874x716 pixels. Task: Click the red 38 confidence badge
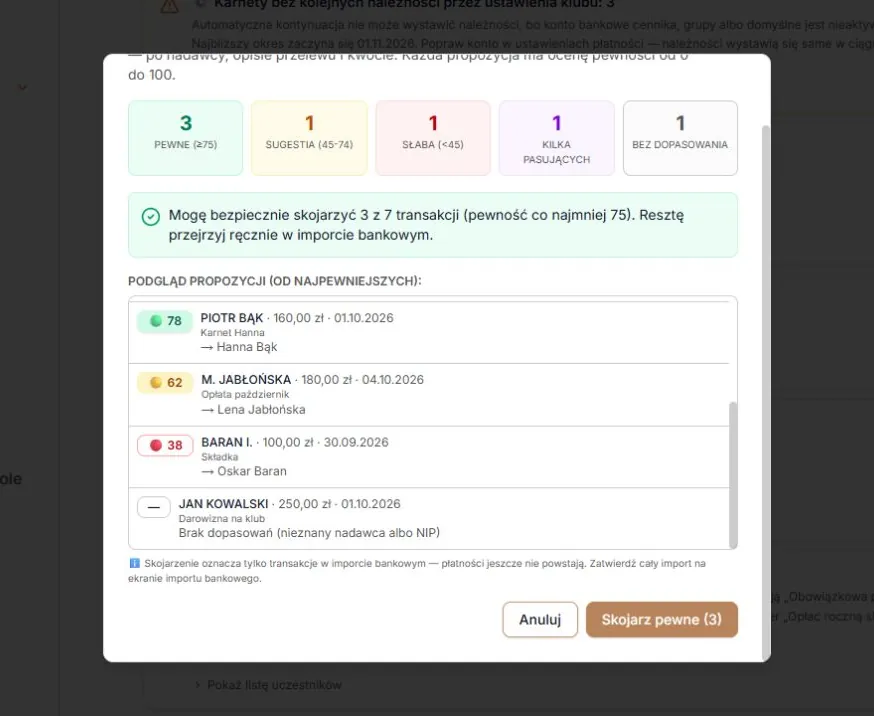click(165, 445)
